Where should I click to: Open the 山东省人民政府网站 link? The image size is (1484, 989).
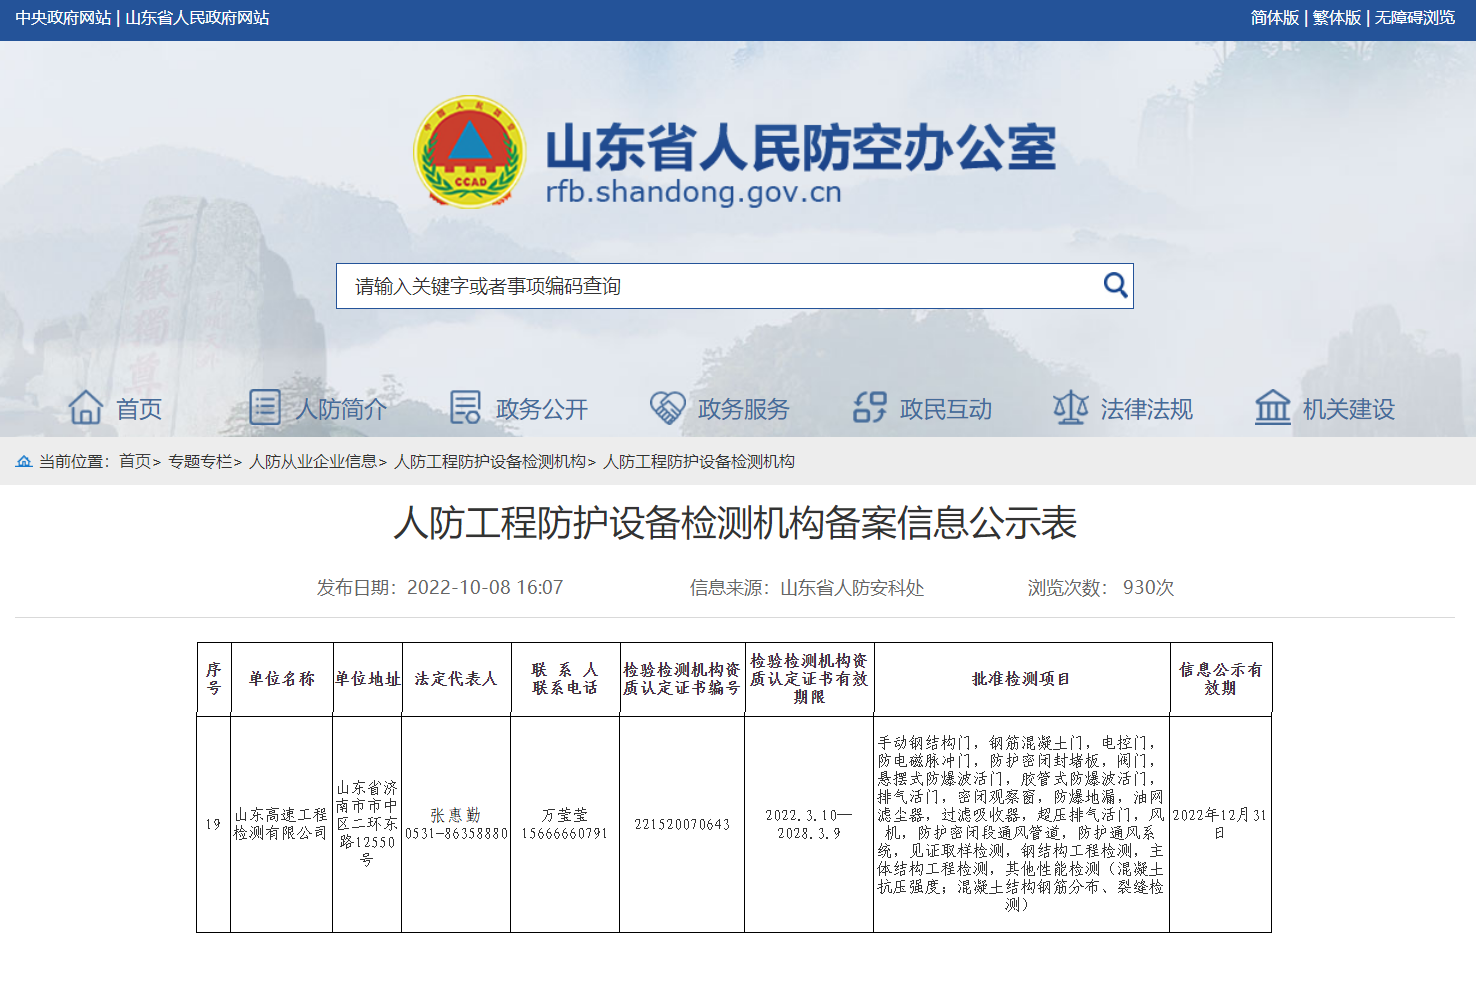point(197,18)
